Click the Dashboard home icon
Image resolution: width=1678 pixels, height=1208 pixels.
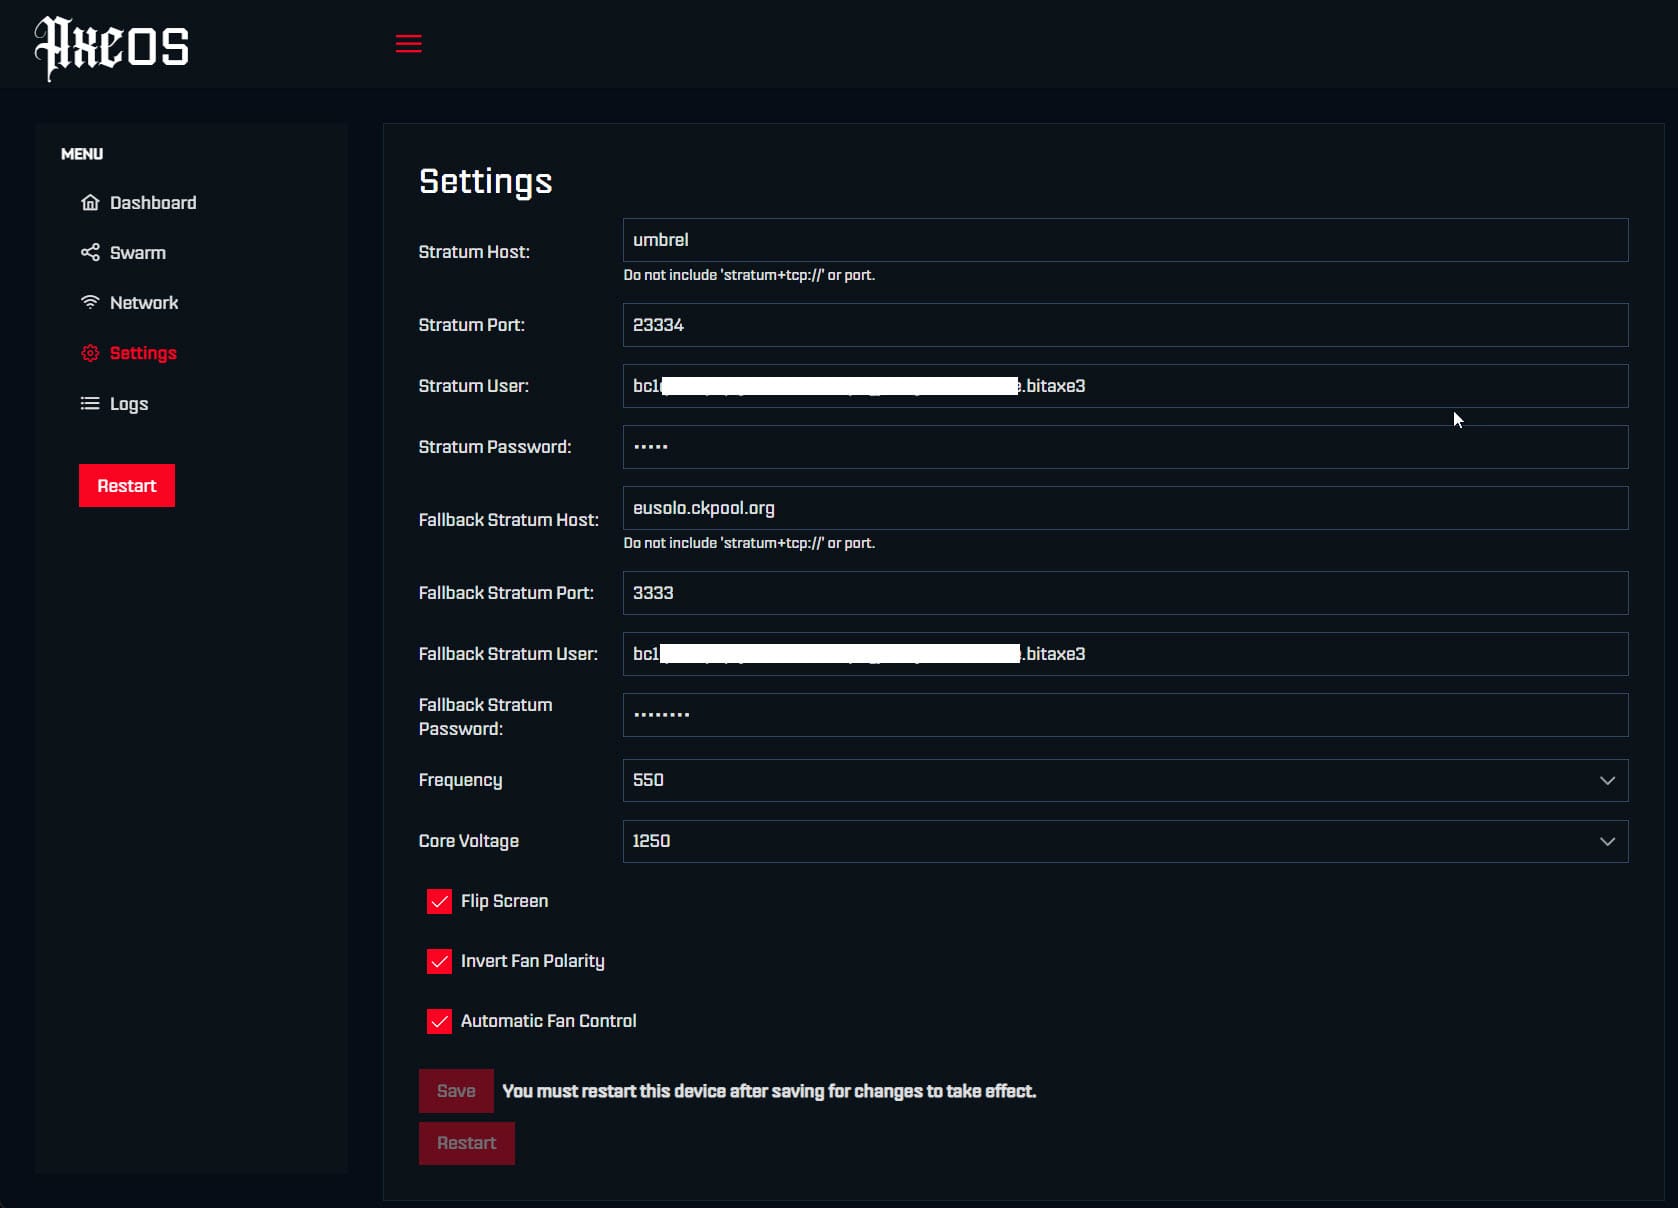pyautogui.click(x=90, y=203)
